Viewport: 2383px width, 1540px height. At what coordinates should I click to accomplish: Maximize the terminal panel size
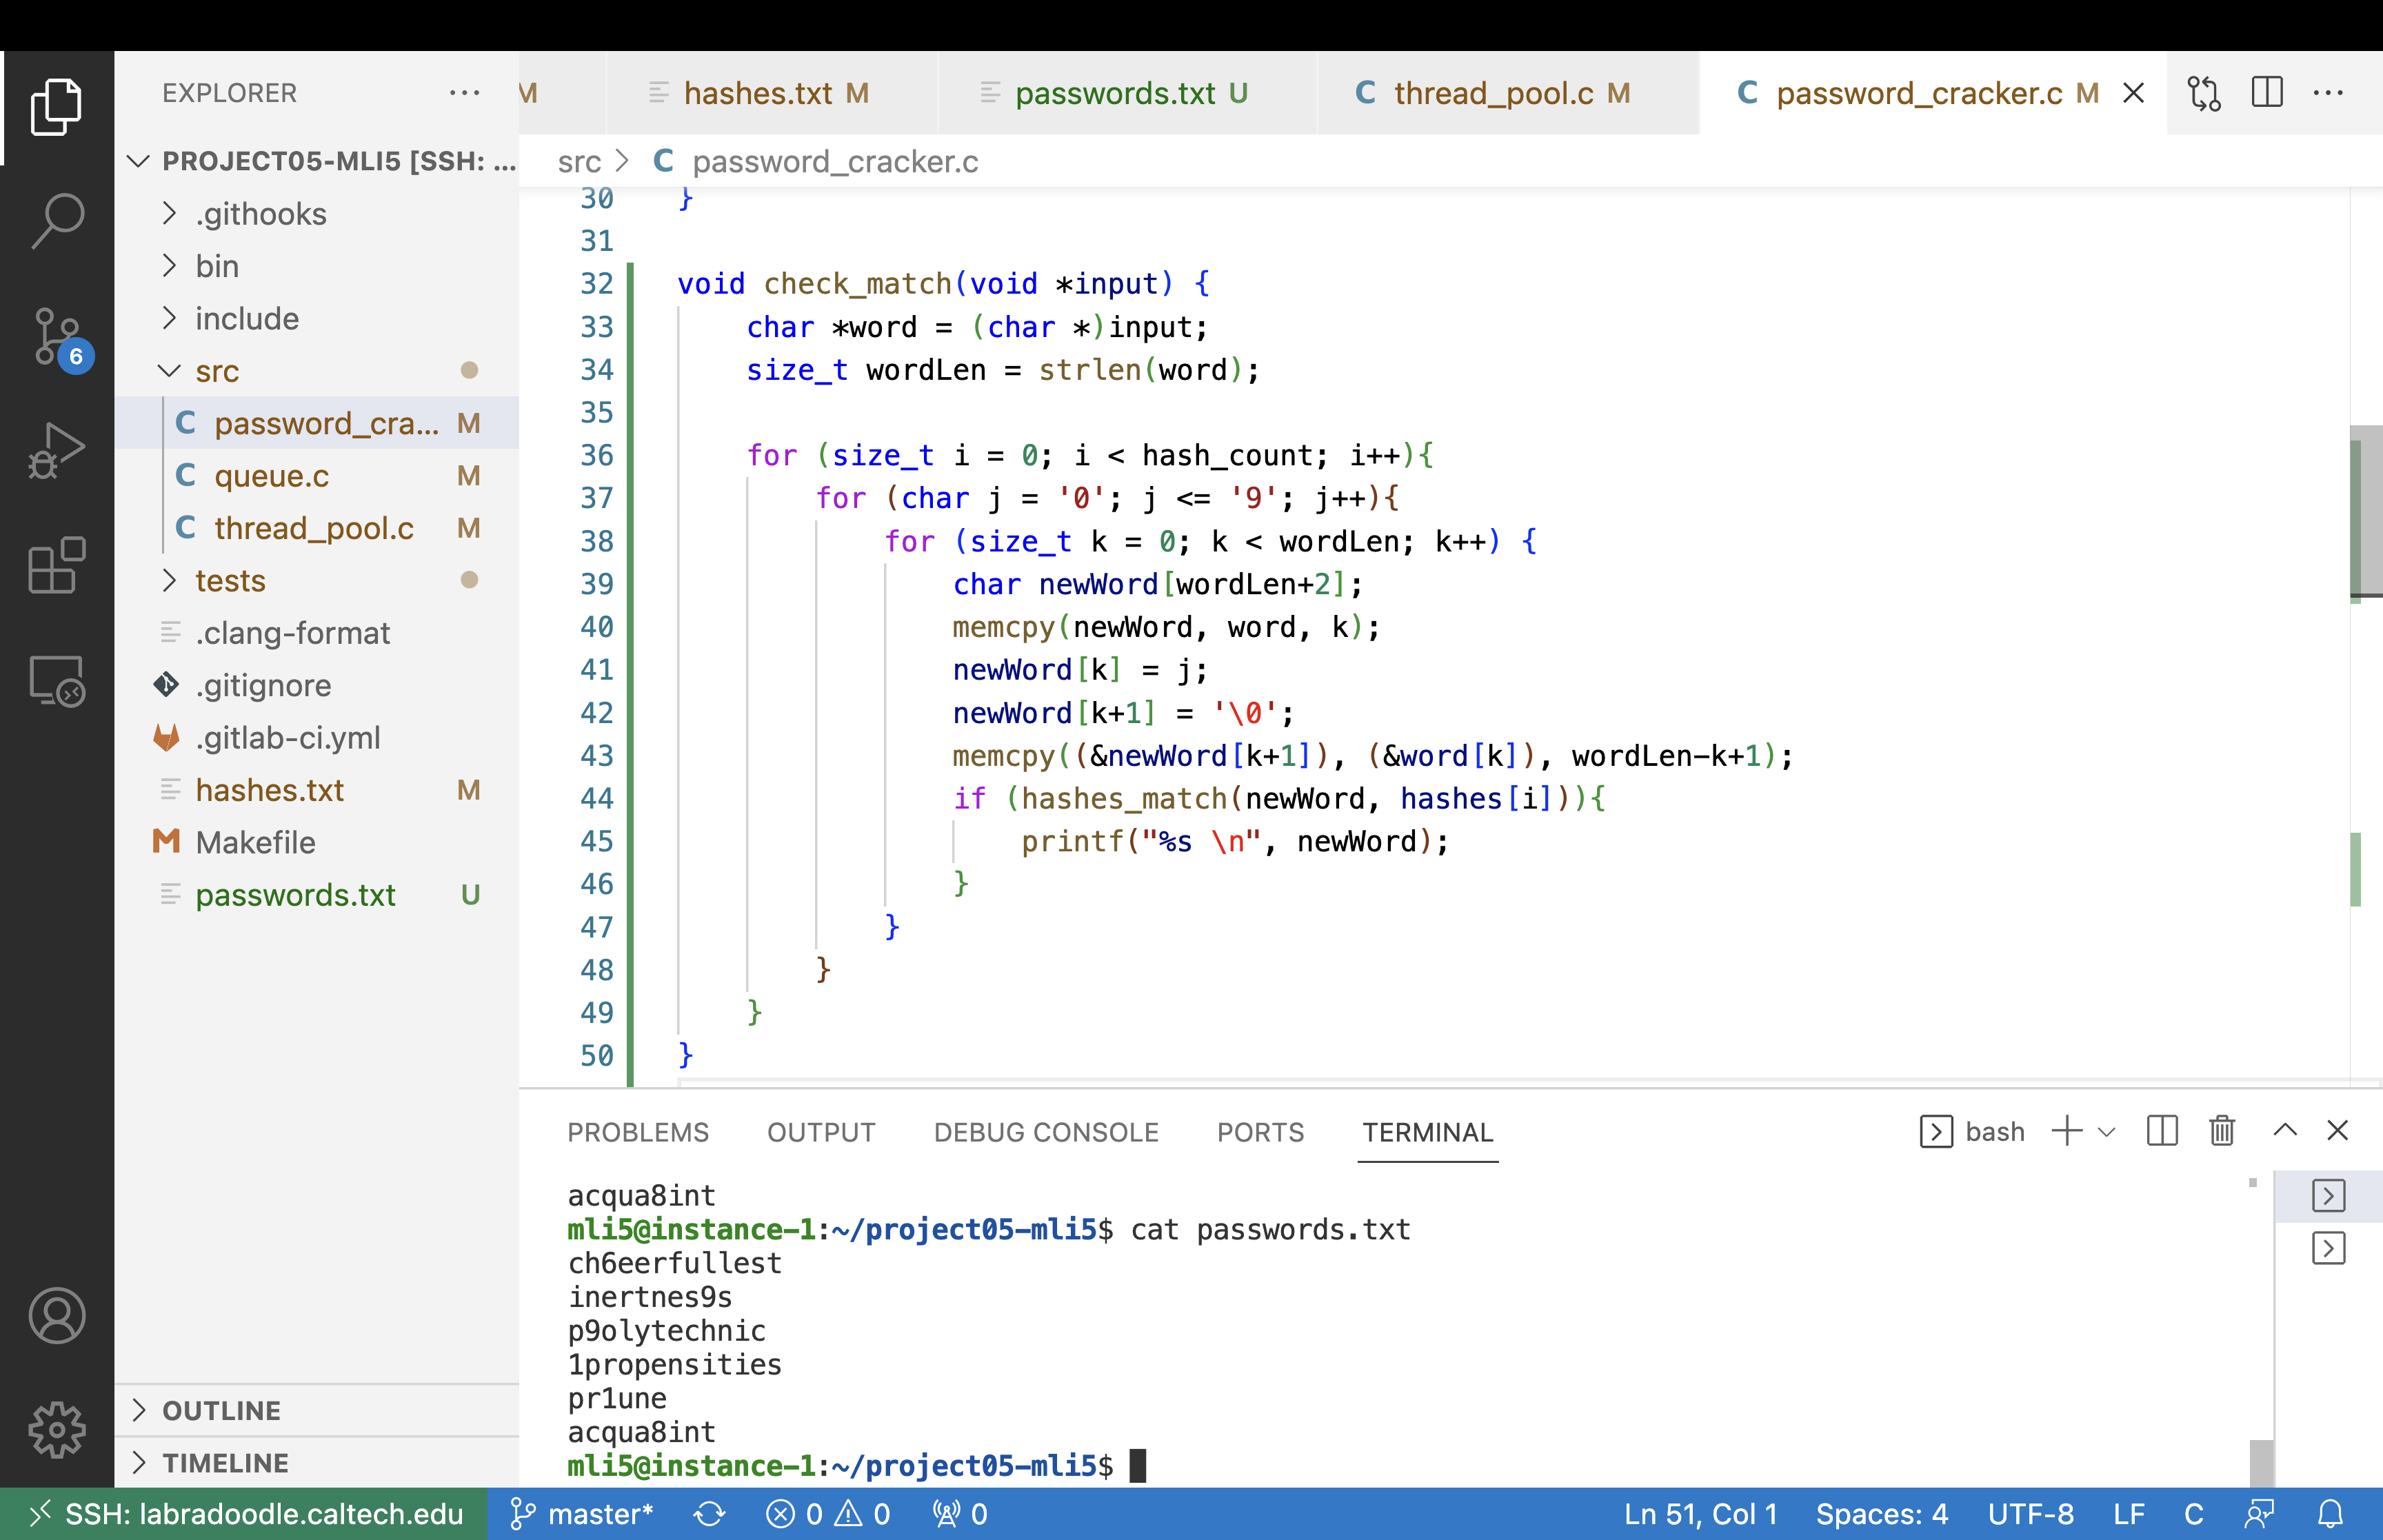point(2285,1131)
